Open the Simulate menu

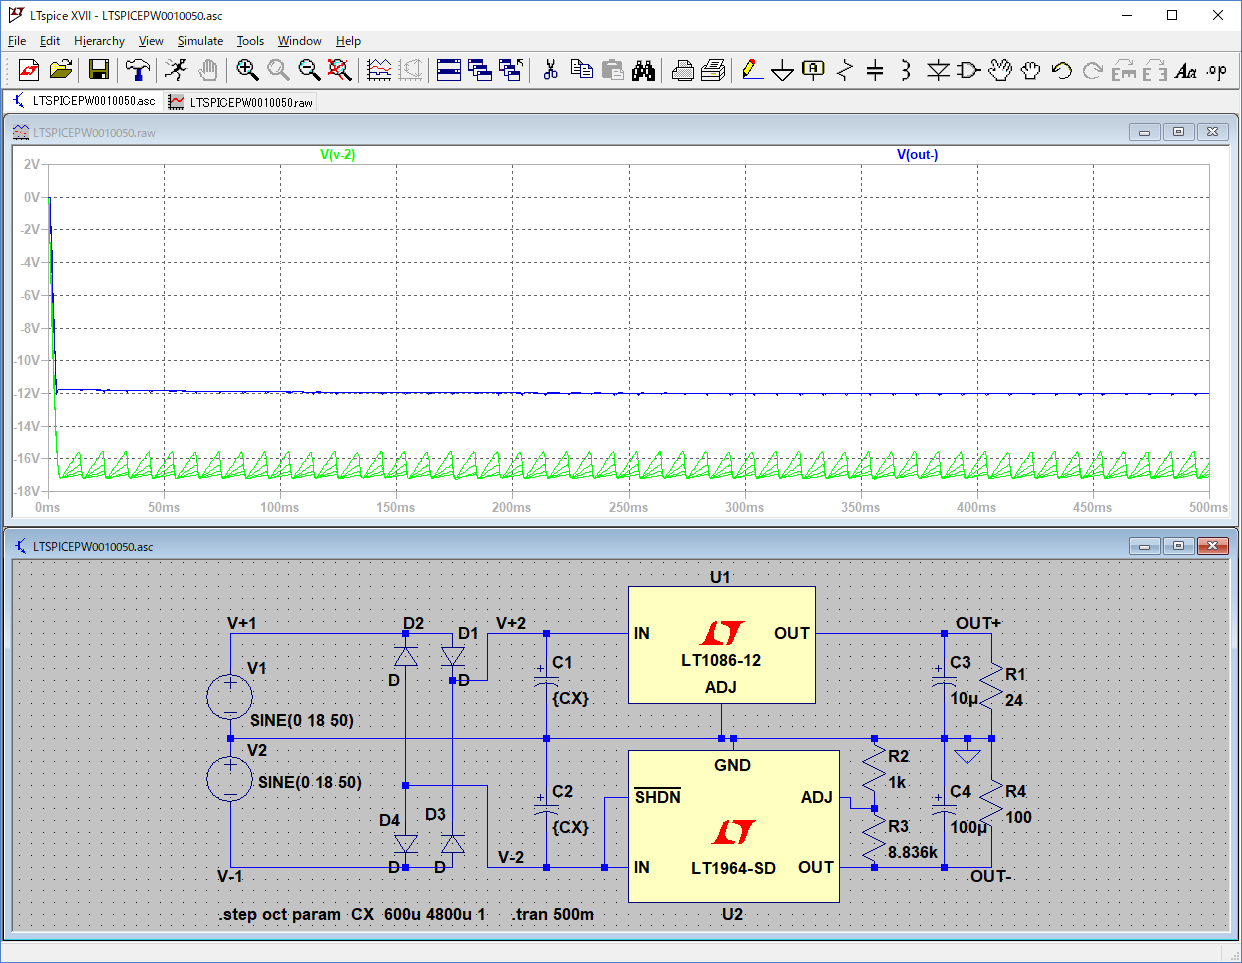tap(200, 41)
